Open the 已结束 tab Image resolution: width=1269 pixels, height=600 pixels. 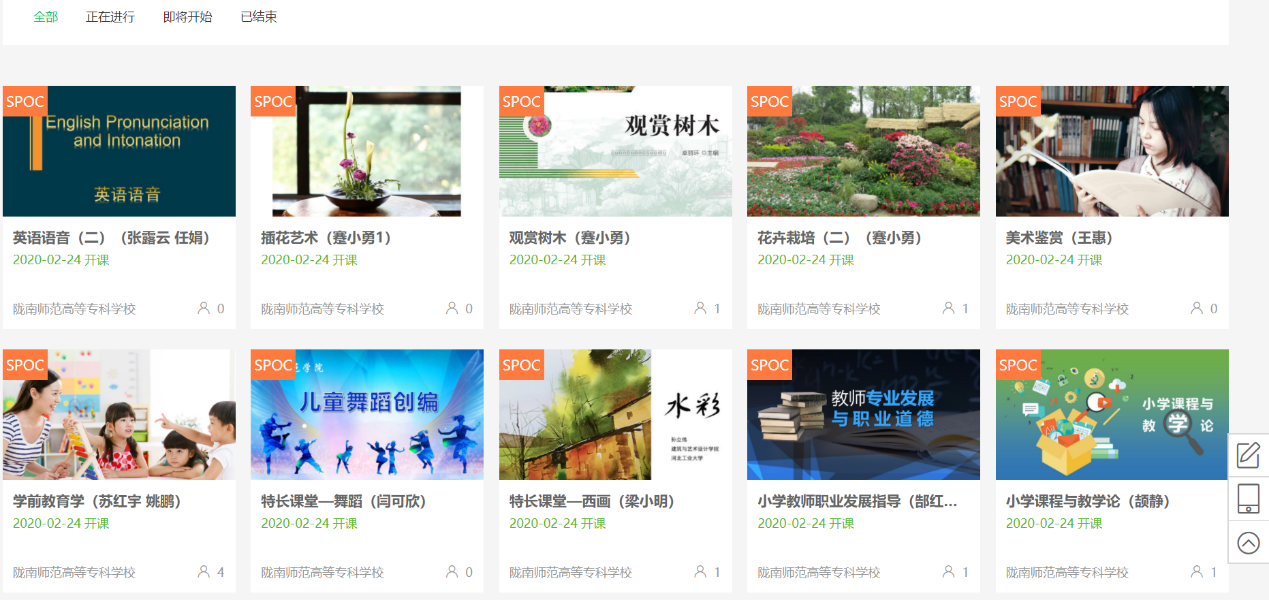pos(259,17)
